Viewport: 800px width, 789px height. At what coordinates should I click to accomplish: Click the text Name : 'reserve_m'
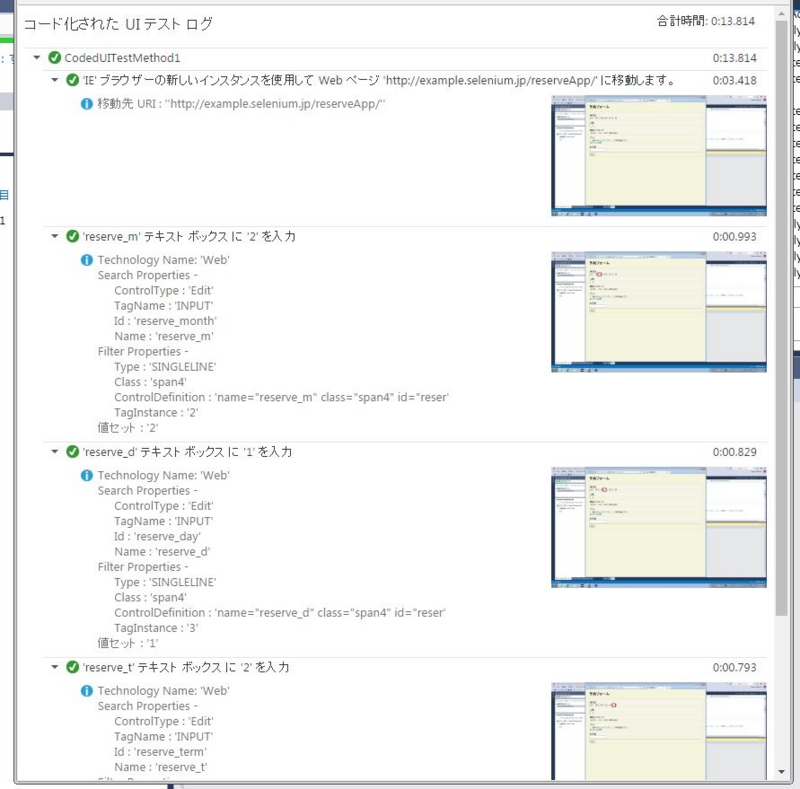coord(164,336)
